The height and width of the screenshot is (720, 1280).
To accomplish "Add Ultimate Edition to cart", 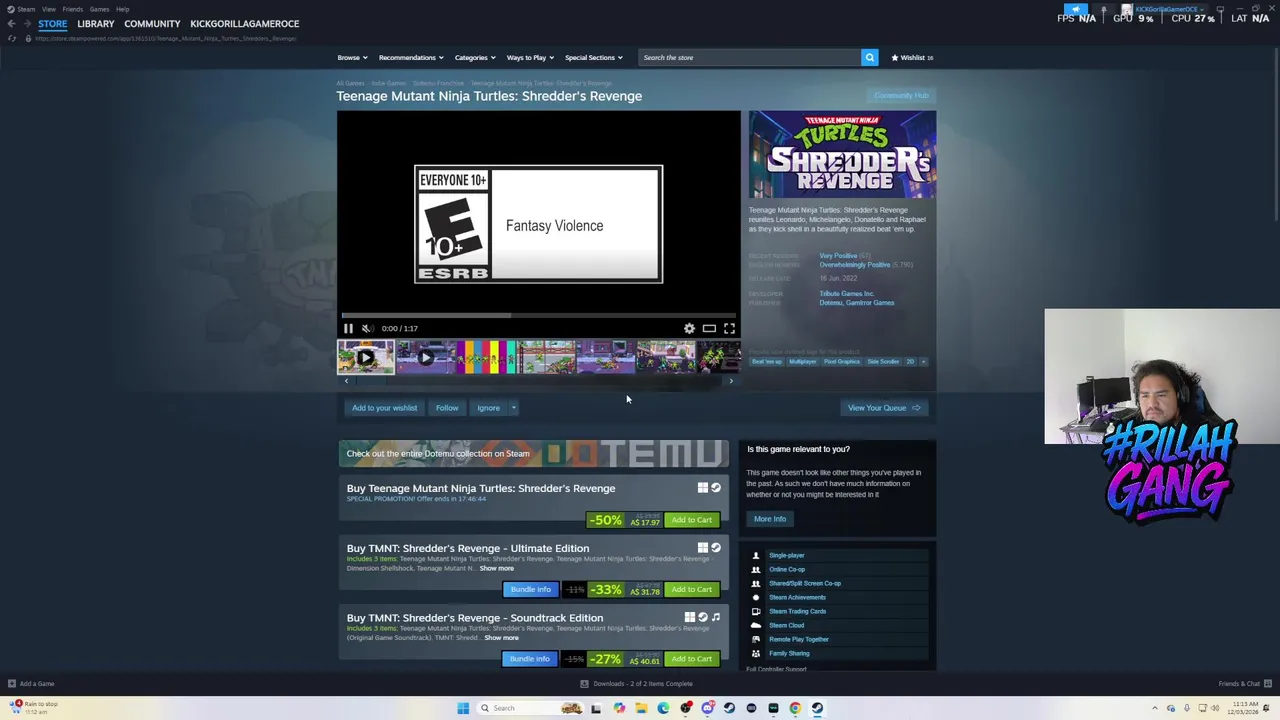I will [691, 590].
